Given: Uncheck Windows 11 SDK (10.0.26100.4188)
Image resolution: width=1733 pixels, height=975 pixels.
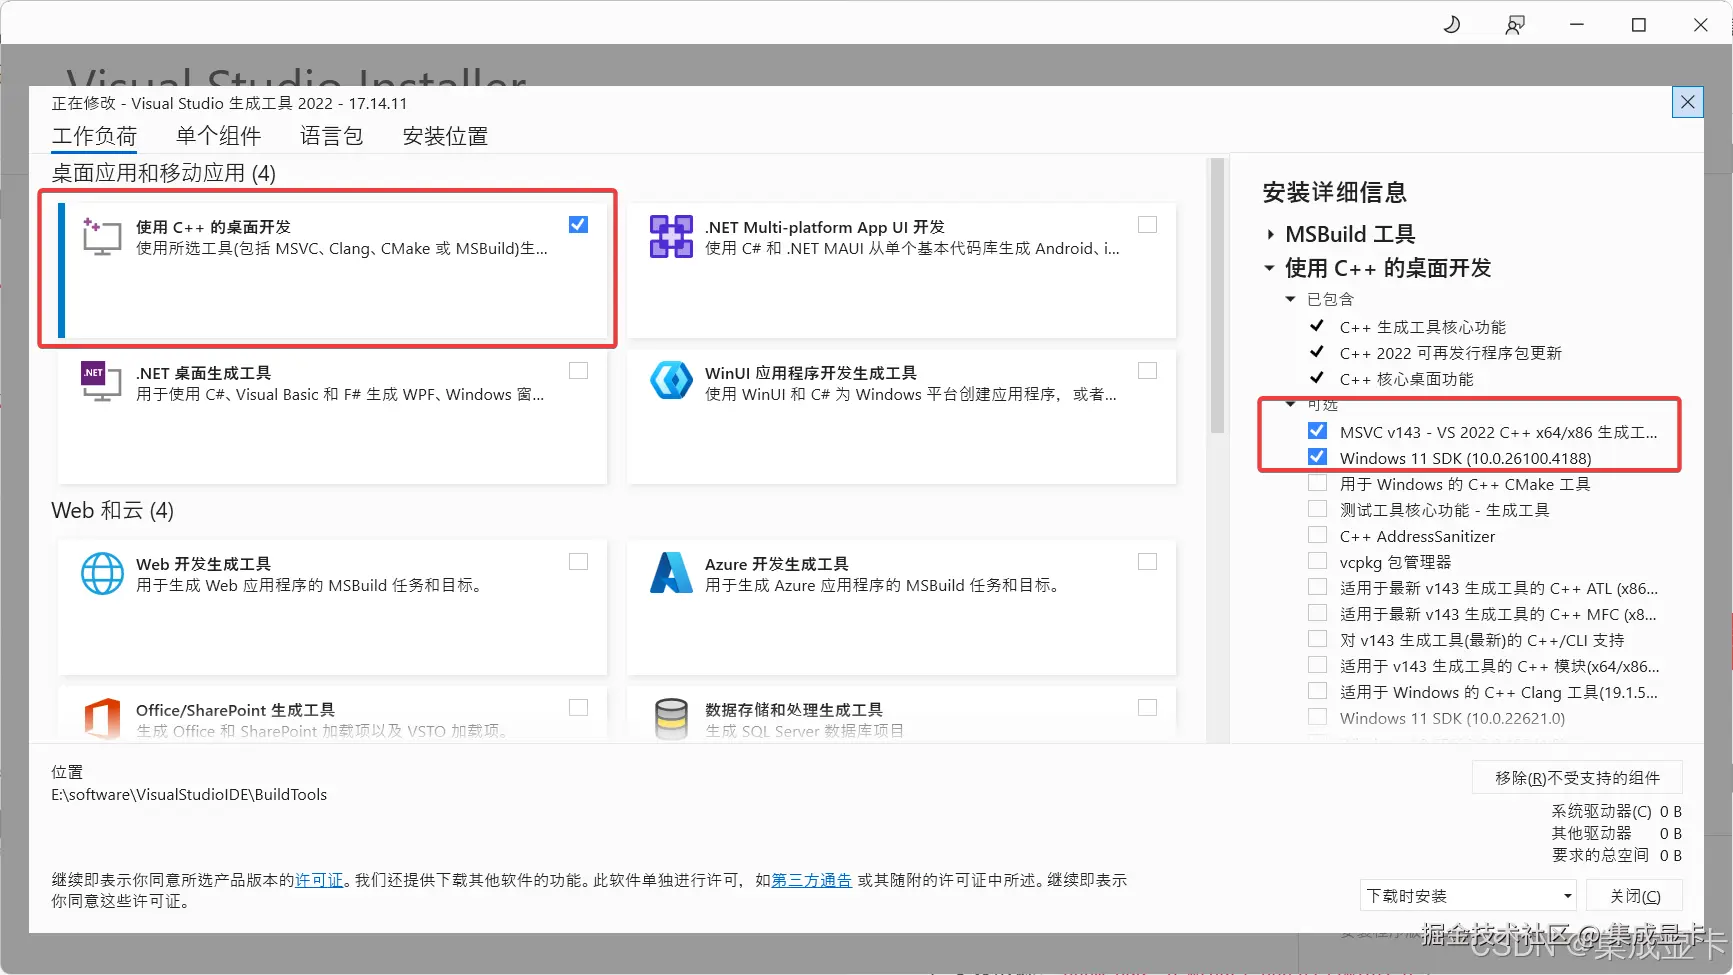Looking at the screenshot, I should pyautogui.click(x=1318, y=457).
